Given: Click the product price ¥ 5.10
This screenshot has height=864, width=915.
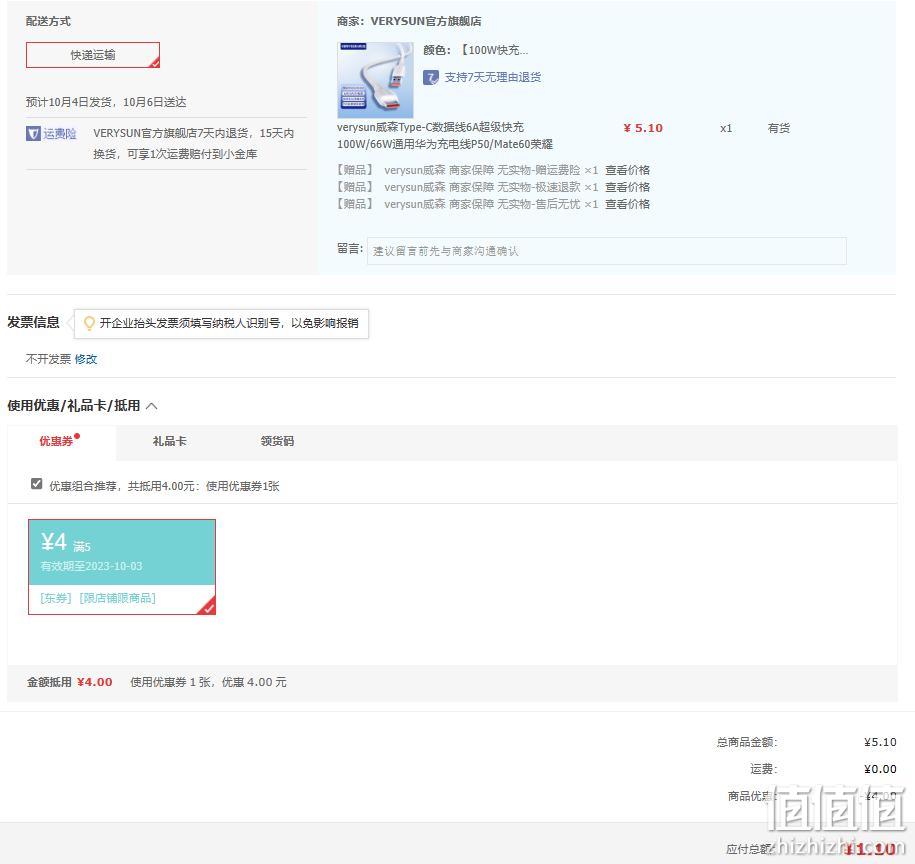Looking at the screenshot, I should 643,128.
